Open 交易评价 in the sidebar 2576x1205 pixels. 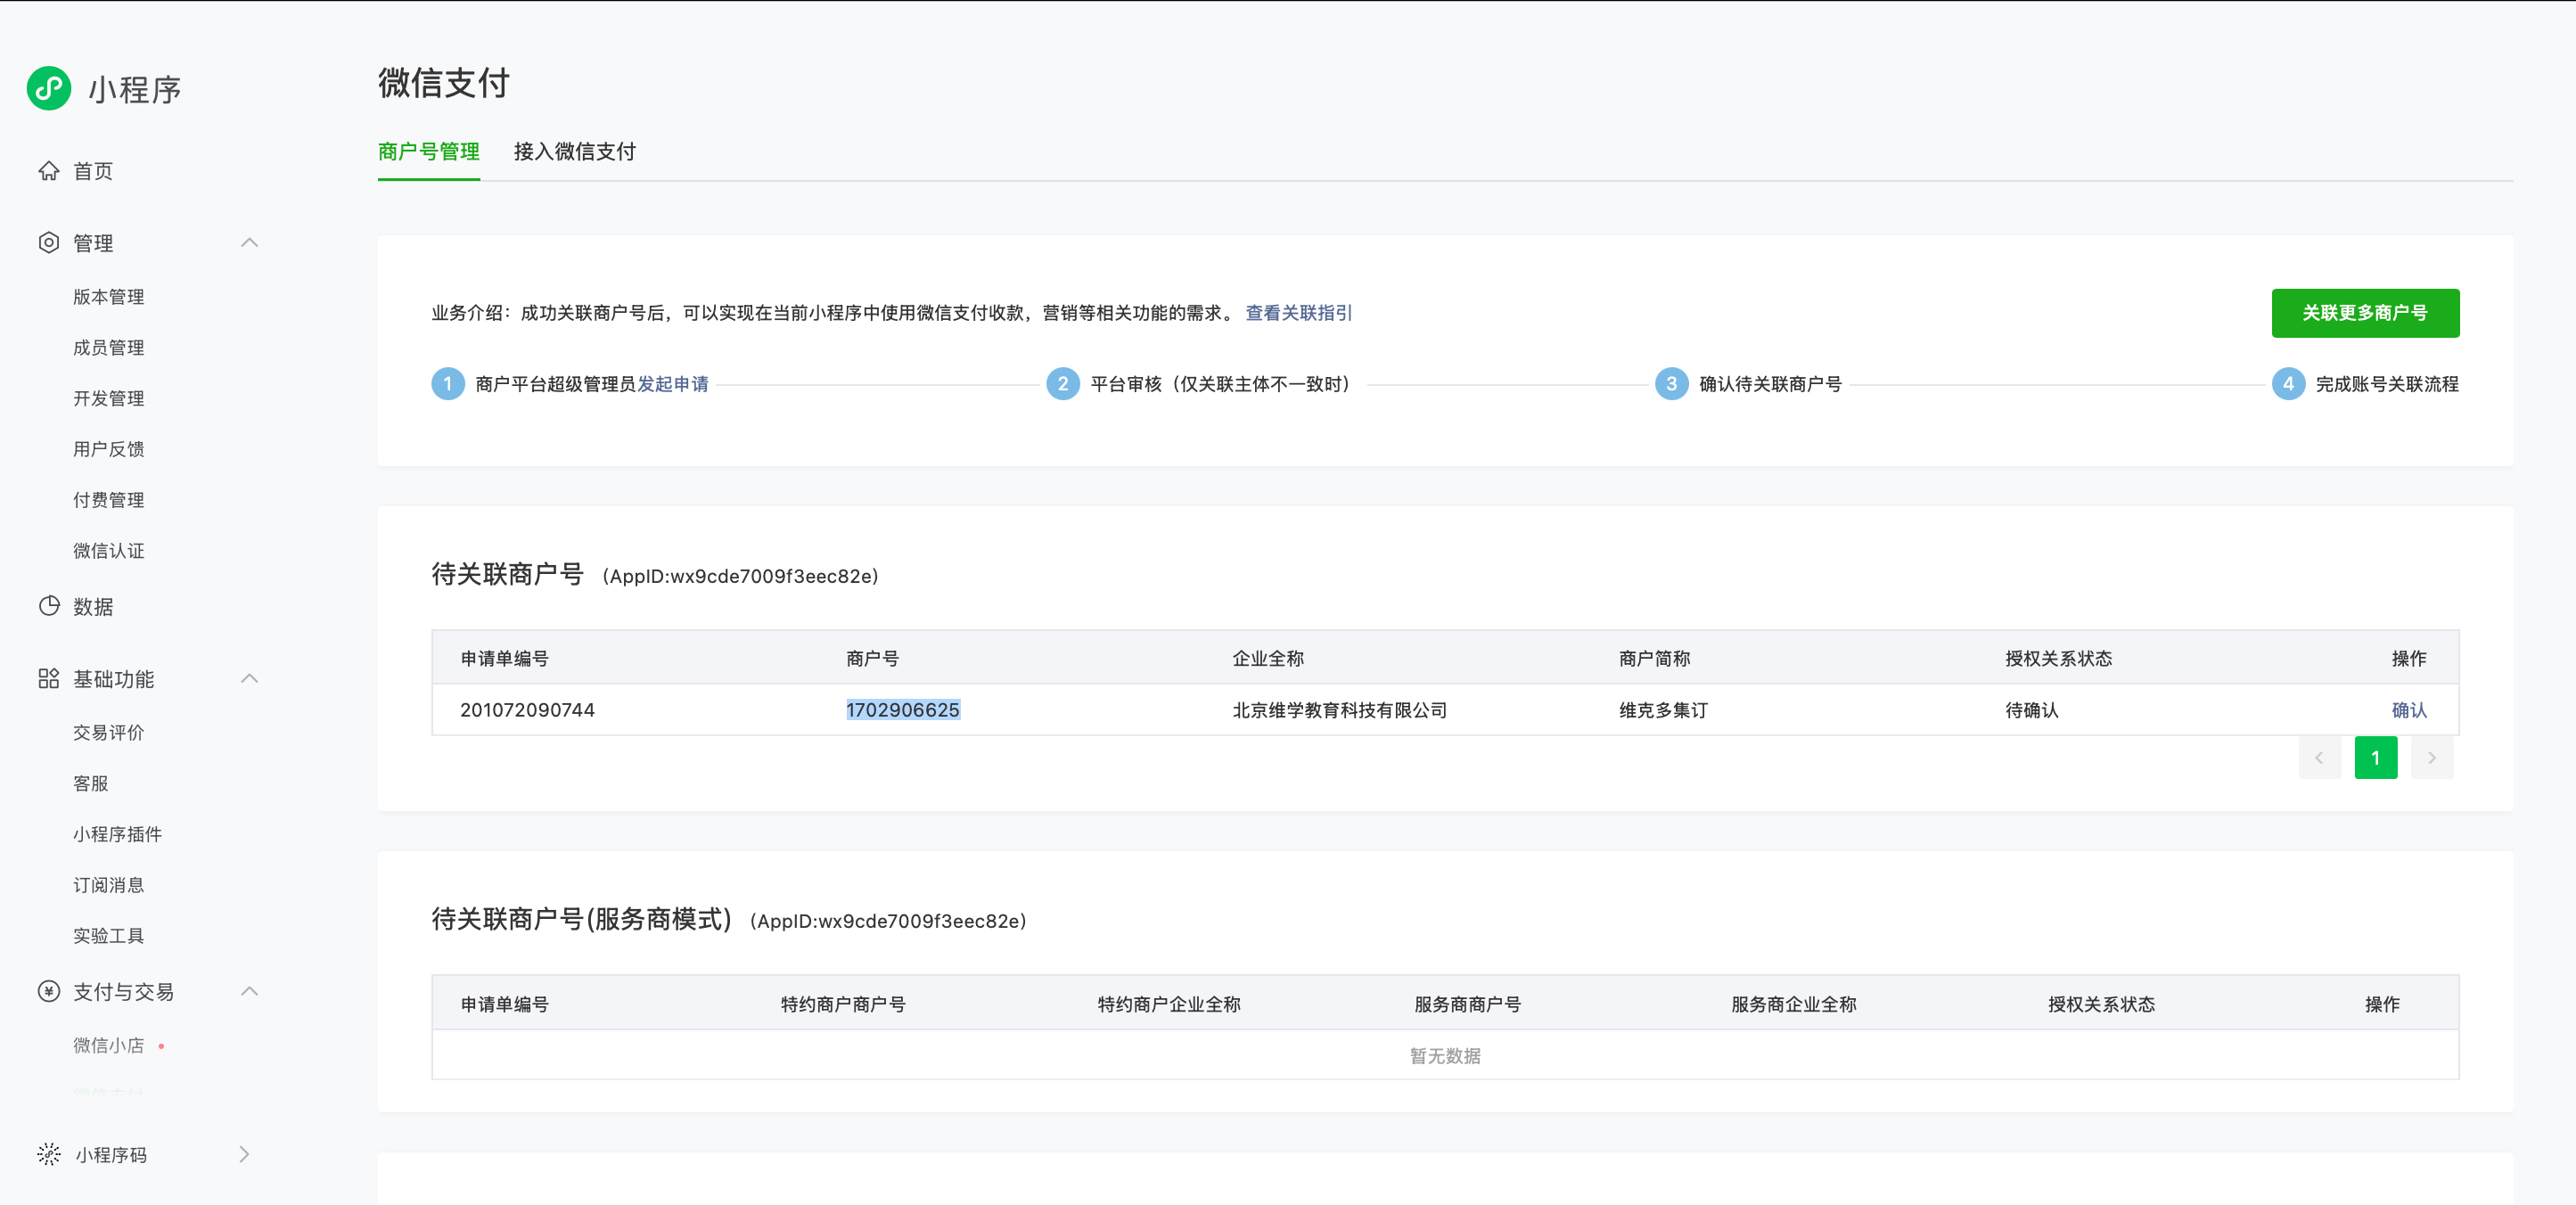click(109, 733)
